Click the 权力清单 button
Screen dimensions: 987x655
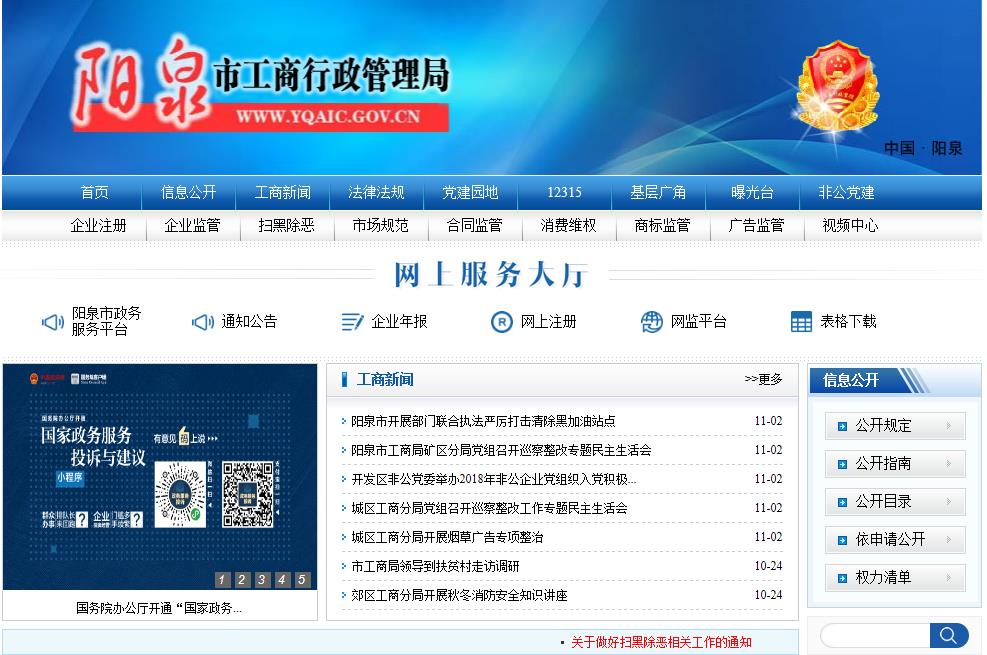pyautogui.click(x=893, y=577)
